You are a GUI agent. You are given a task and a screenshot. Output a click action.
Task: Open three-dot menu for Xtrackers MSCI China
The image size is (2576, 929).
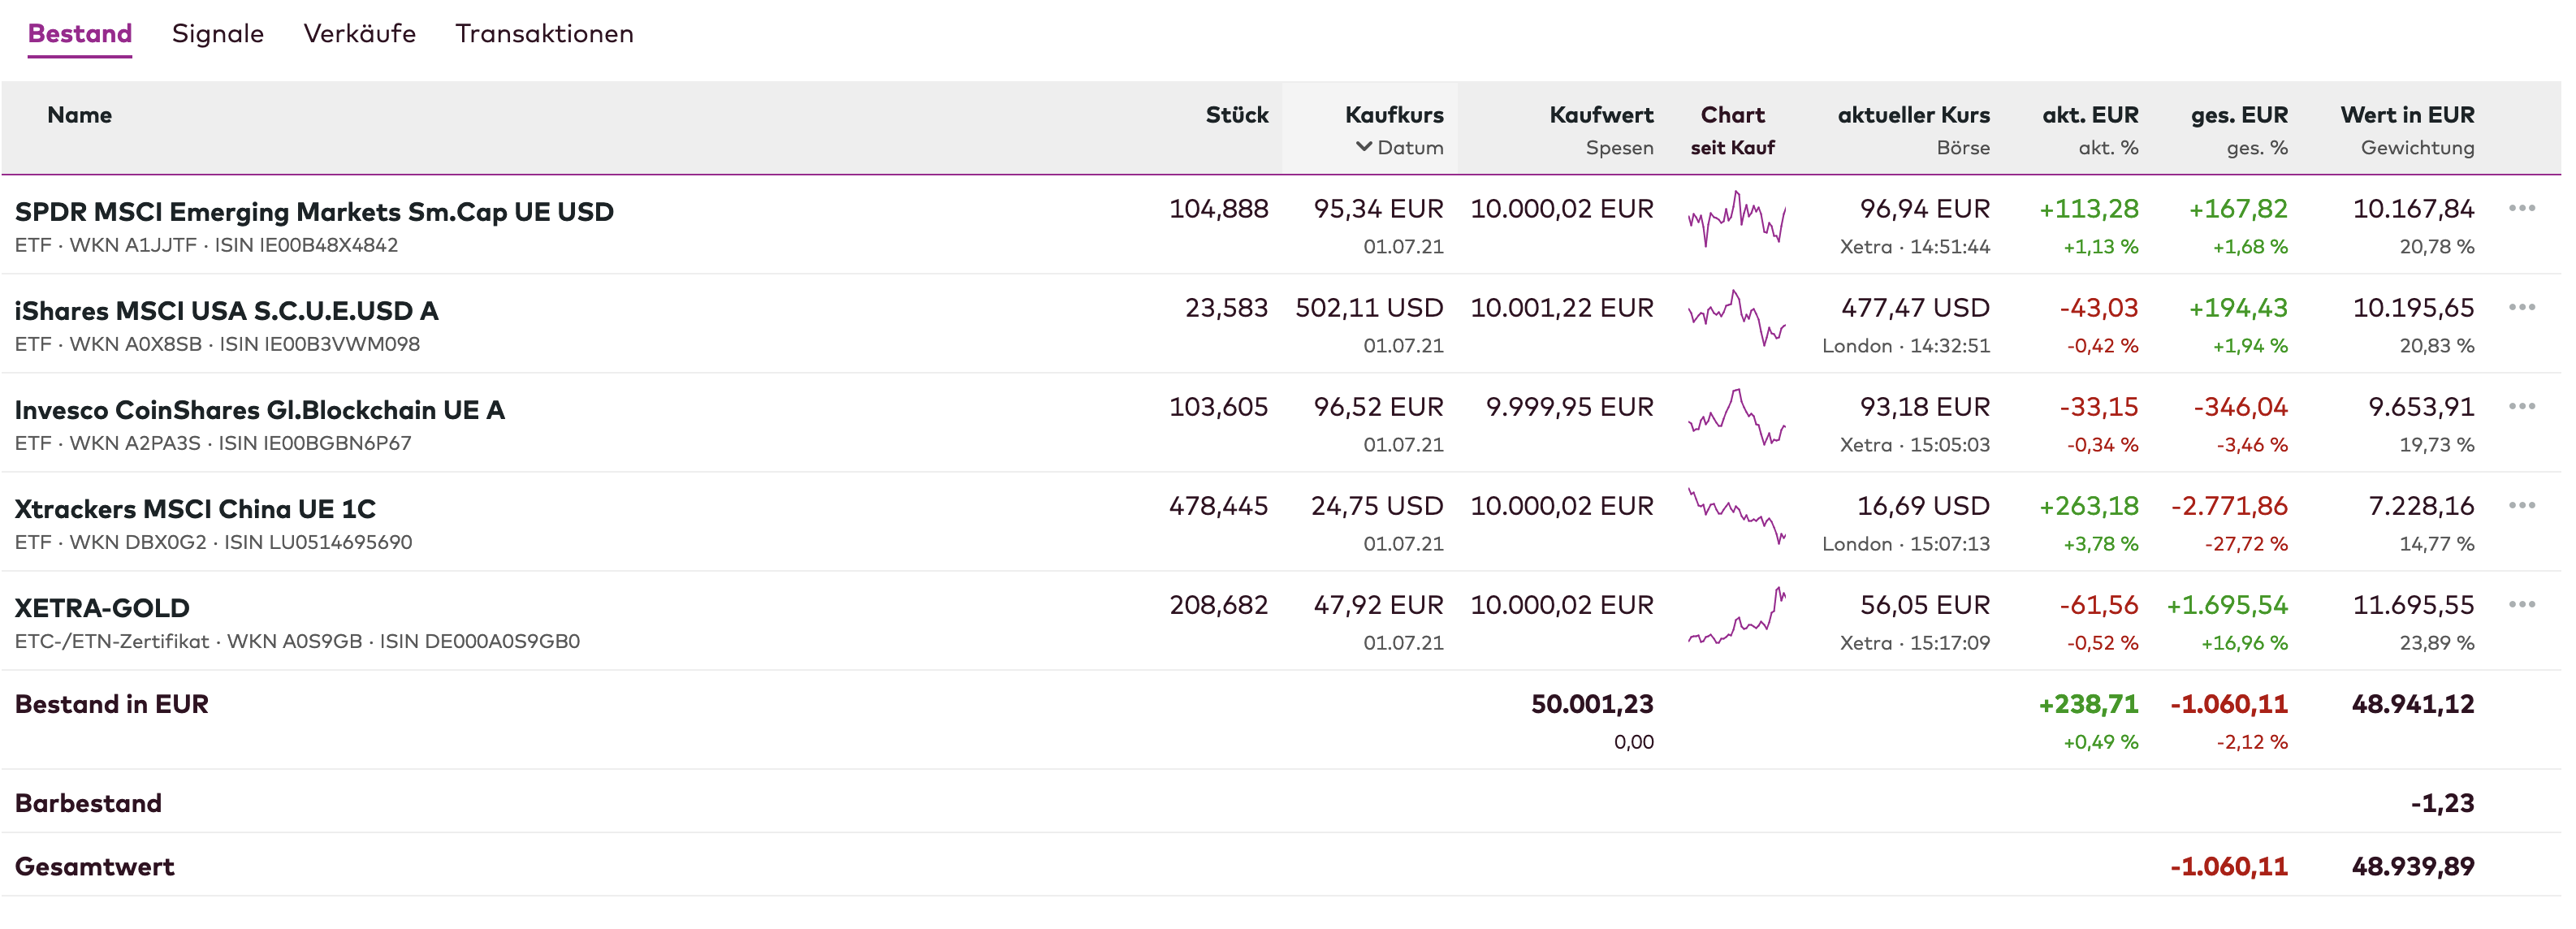click(x=2521, y=505)
